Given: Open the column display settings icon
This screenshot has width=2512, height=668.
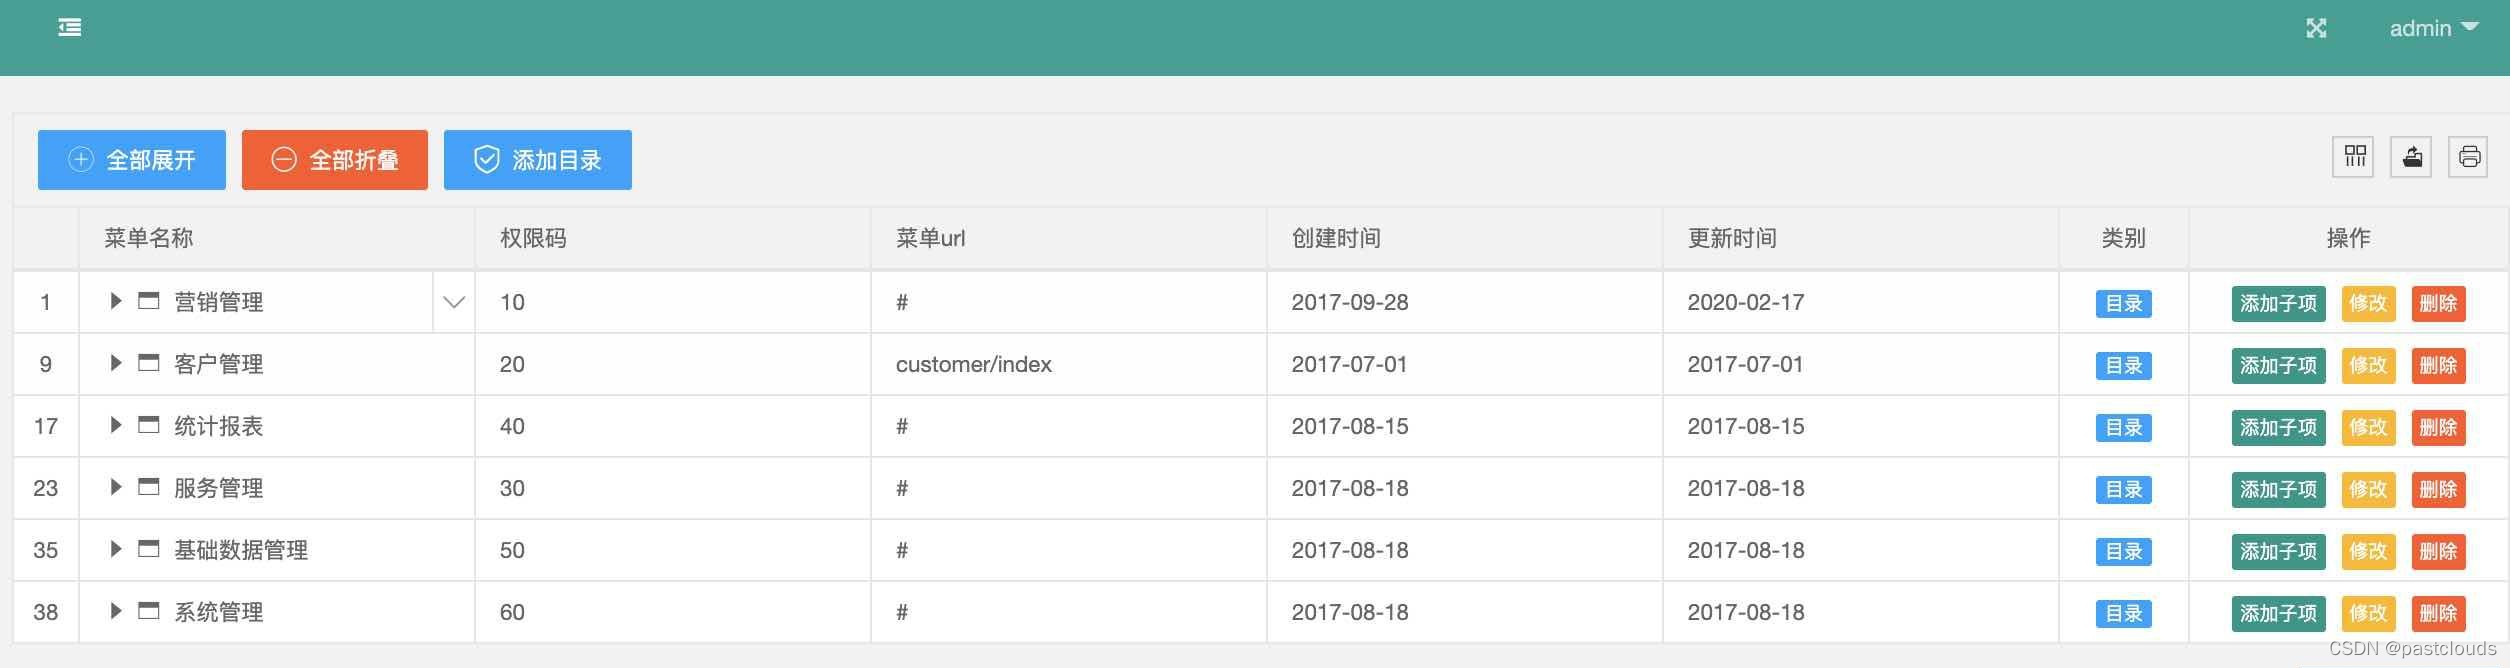Looking at the screenshot, I should tap(2353, 157).
